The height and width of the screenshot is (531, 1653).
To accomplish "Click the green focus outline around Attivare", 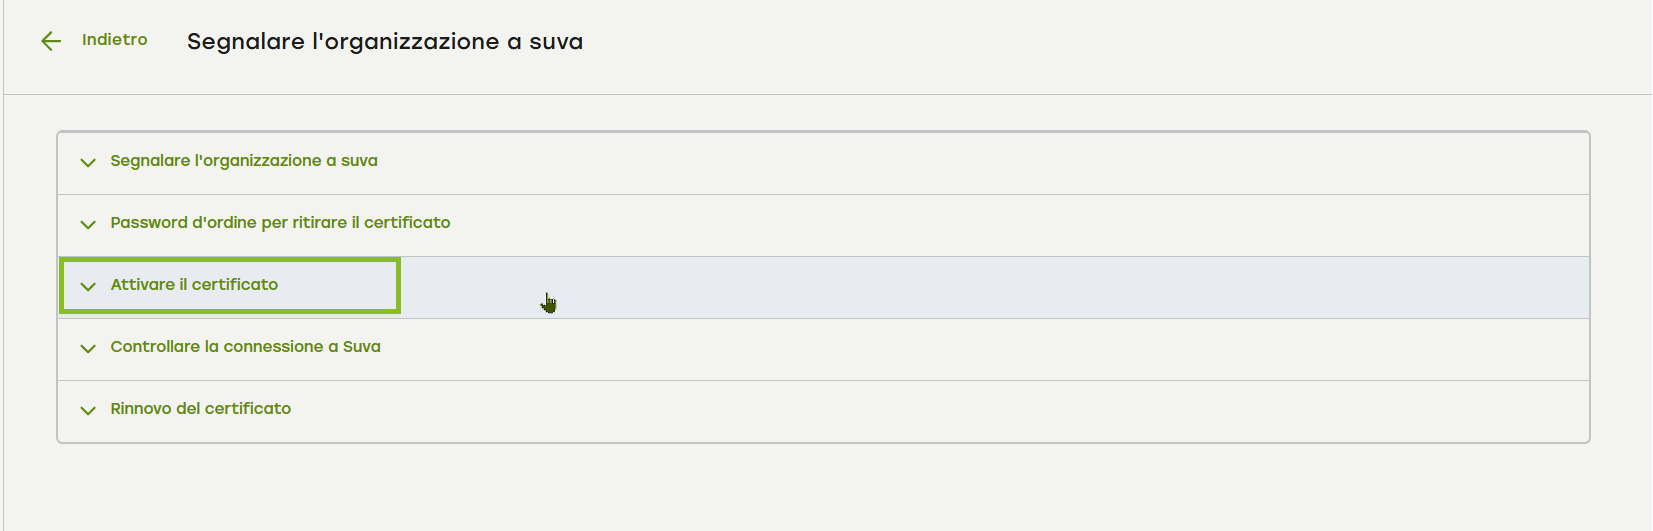I will tap(398, 285).
